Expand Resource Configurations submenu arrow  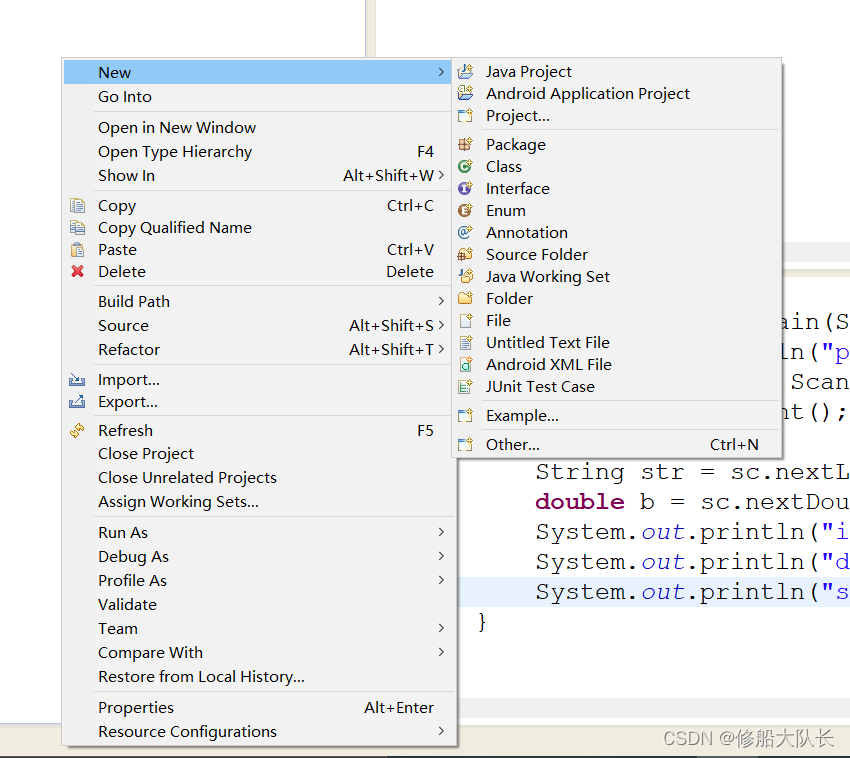[441, 731]
